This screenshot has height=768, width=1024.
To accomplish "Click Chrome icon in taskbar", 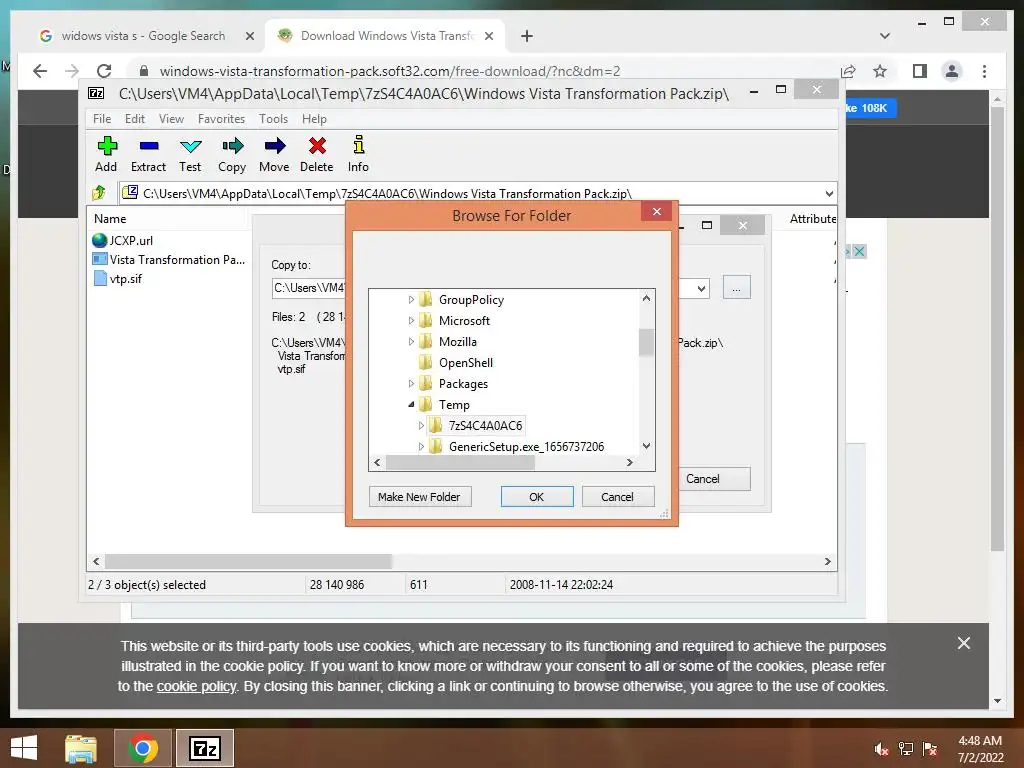I will click(142, 748).
